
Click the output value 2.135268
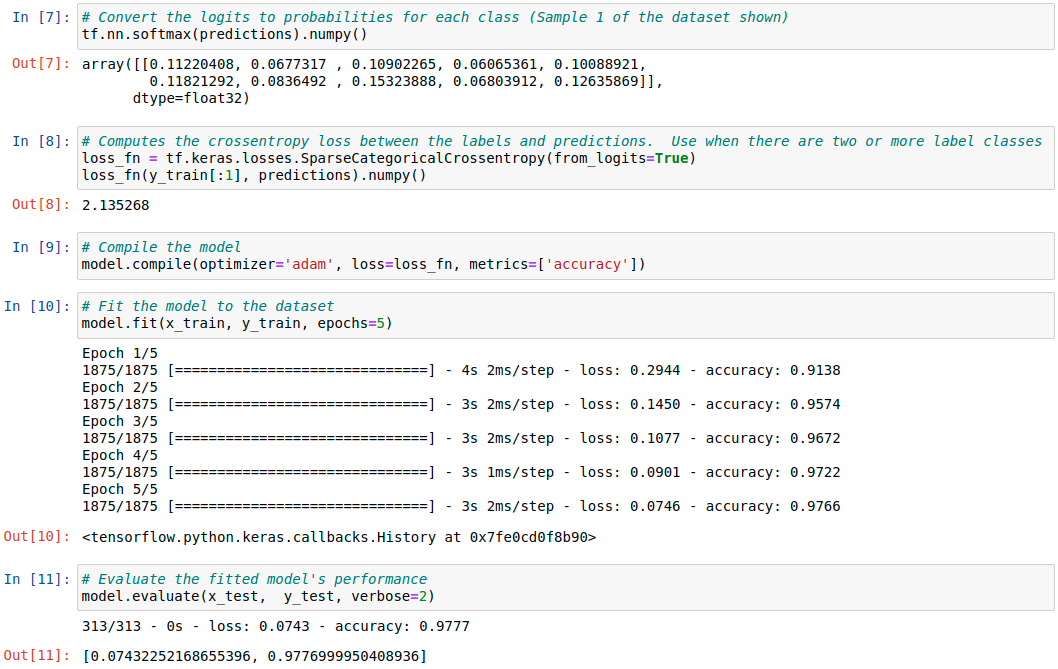point(115,205)
